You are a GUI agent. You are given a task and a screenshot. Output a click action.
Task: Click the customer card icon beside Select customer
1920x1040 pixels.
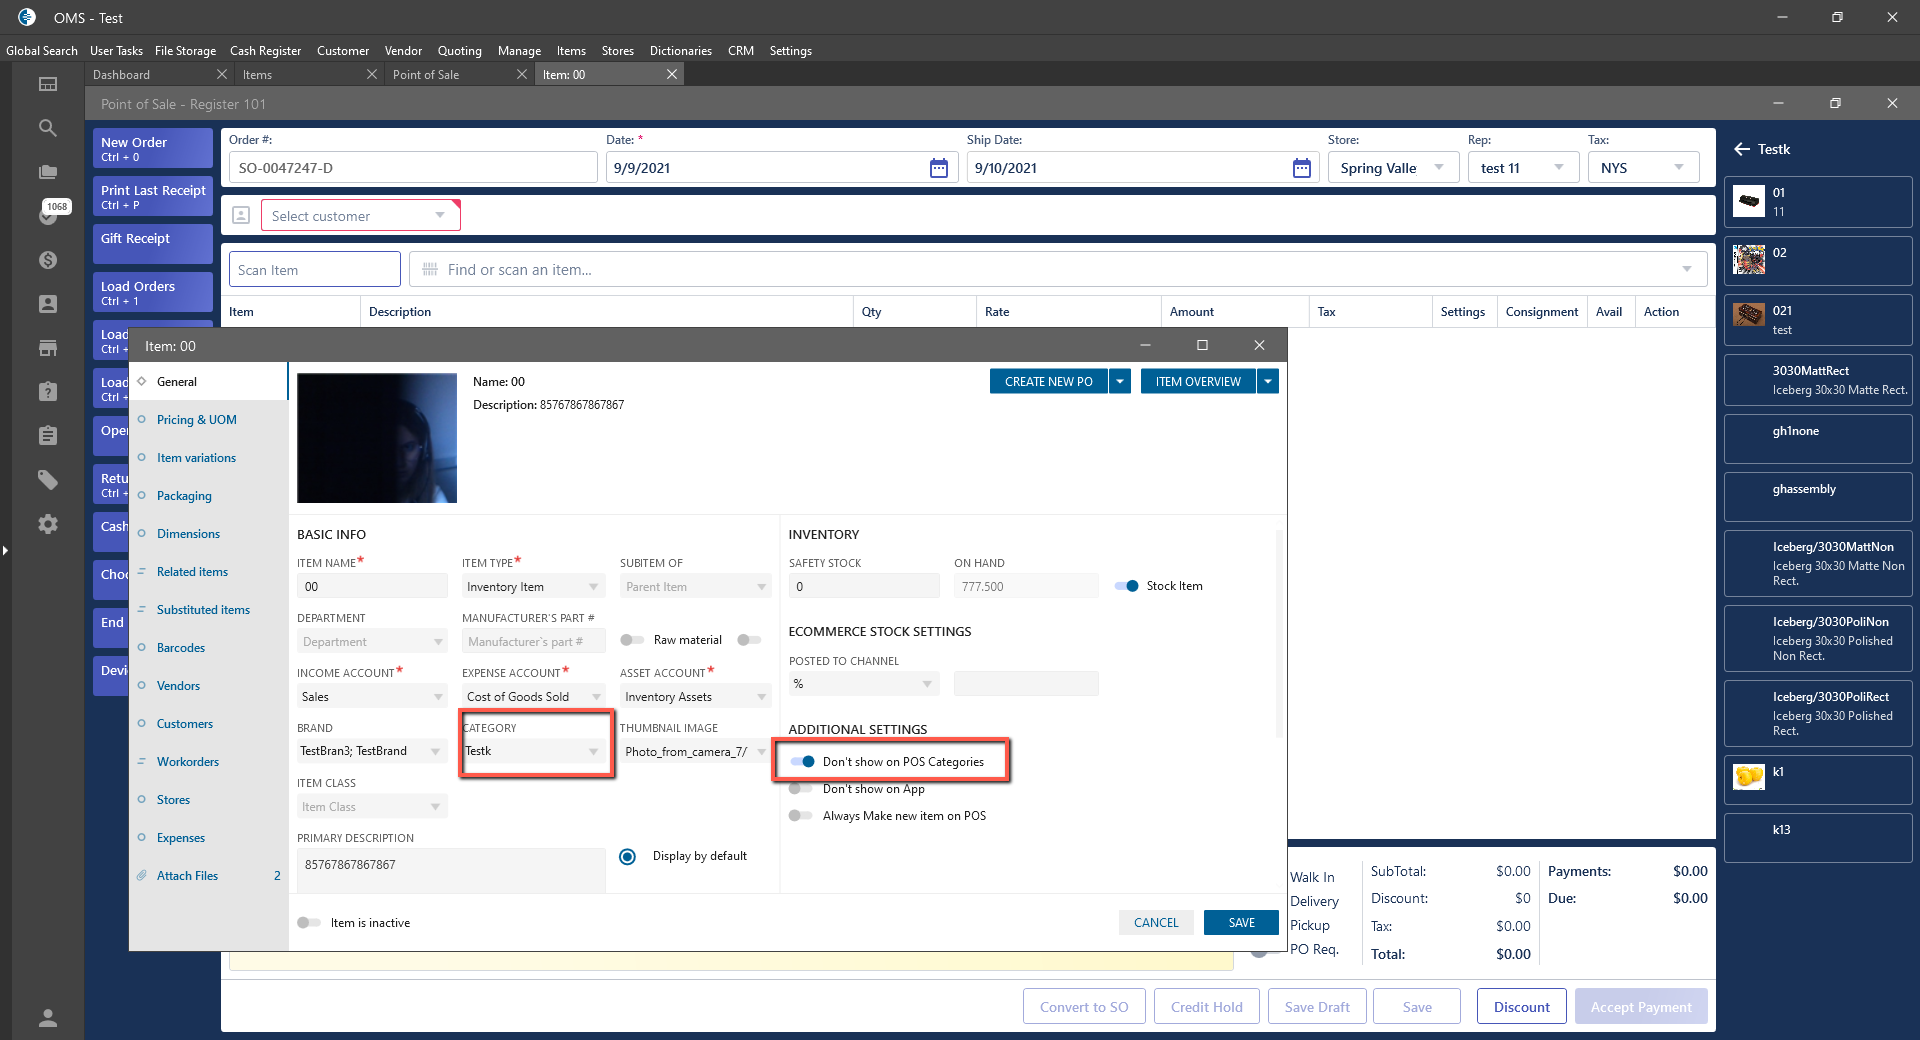241,215
